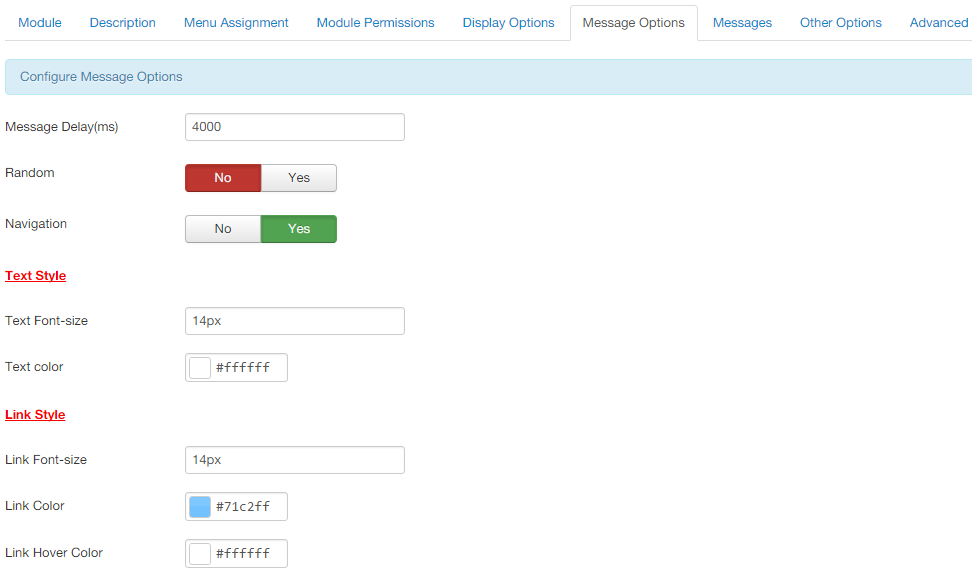This screenshot has height=571, width=972.
Task: Click the Text Font-size input field
Action: pyautogui.click(x=295, y=321)
